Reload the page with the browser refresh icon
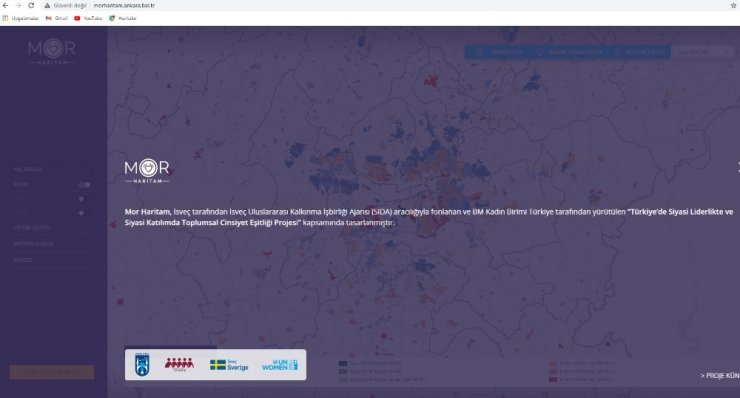Image resolution: width=740 pixels, height=398 pixels. tap(31, 5)
